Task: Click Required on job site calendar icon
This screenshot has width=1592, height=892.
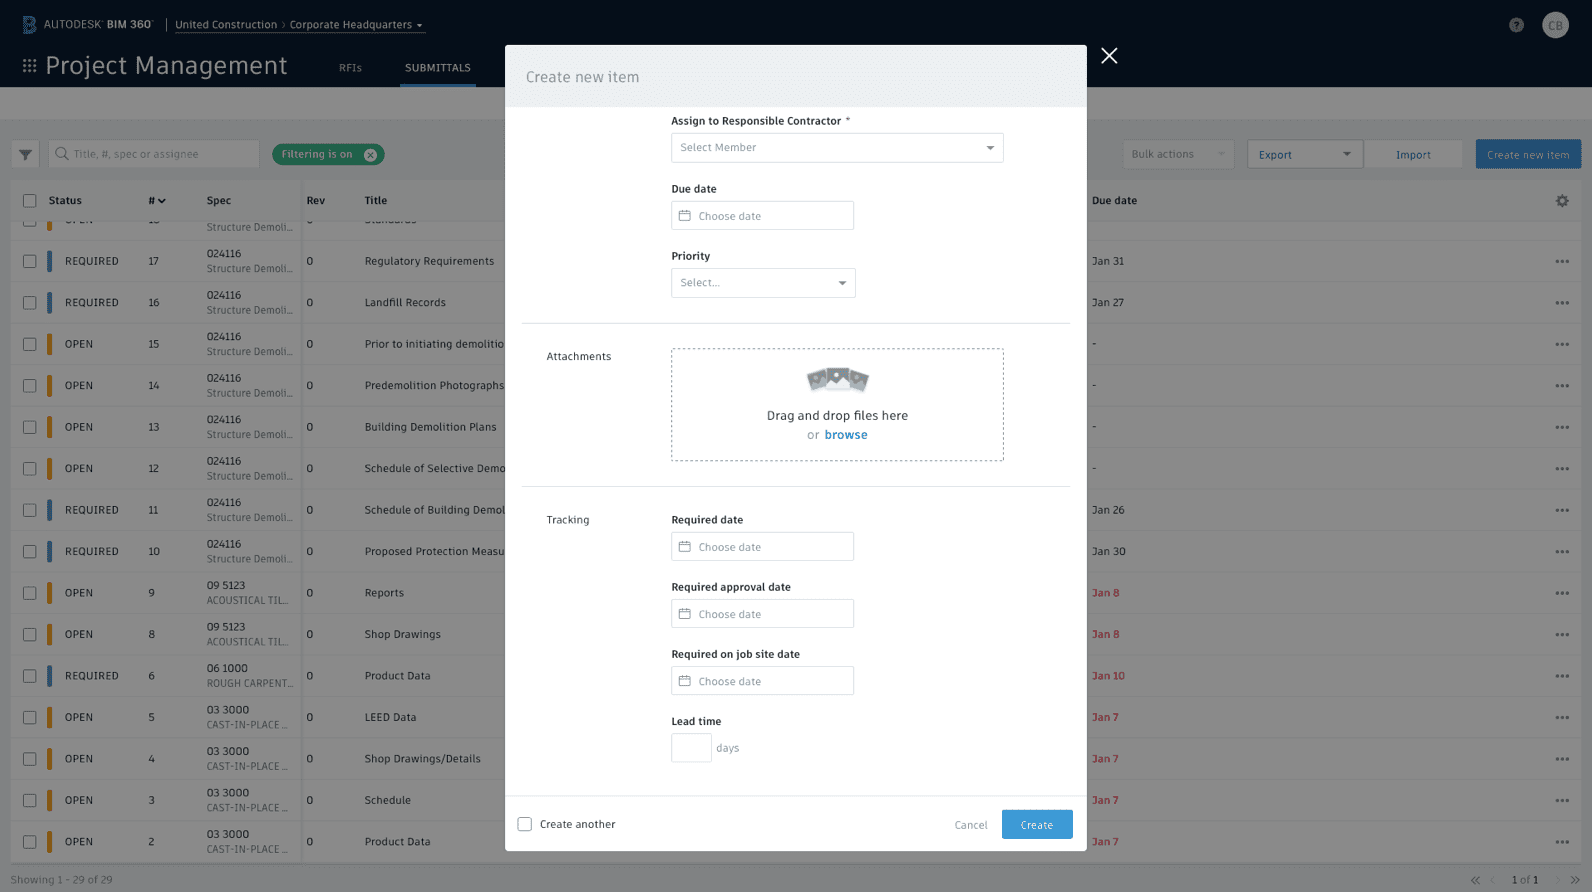Action: tap(685, 681)
